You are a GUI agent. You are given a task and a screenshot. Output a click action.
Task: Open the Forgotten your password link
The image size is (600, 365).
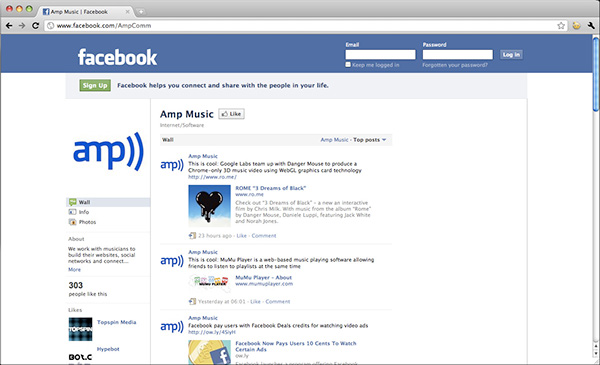[x=455, y=65]
